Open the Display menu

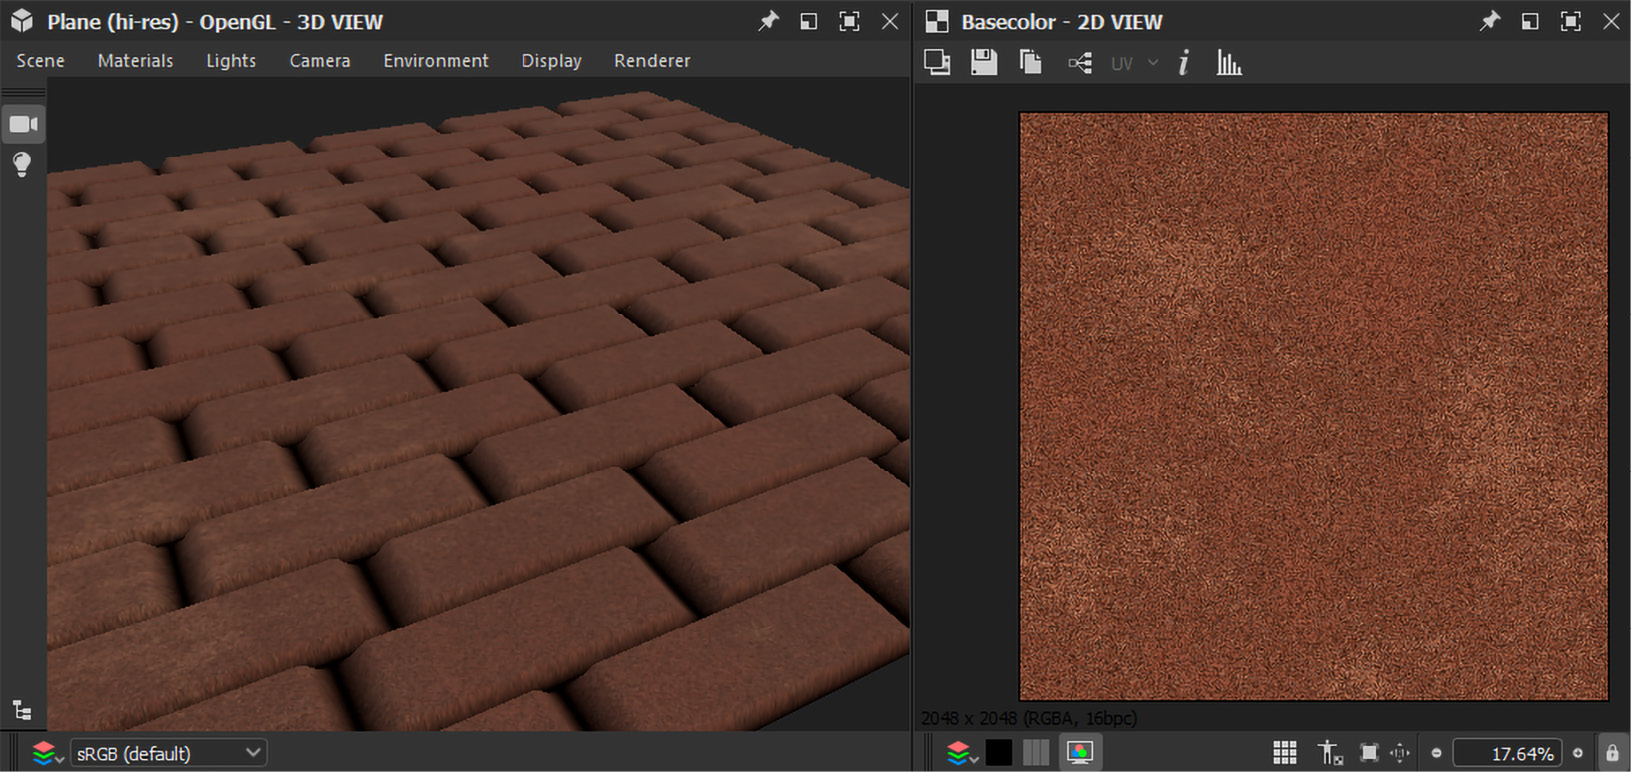(551, 61)
